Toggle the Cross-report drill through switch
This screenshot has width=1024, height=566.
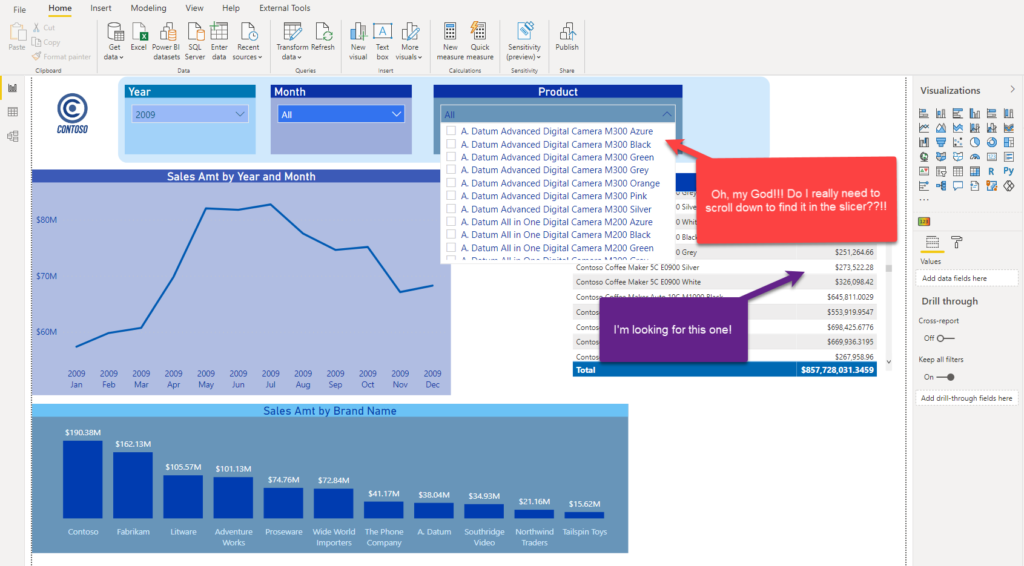tap(945, 338)
